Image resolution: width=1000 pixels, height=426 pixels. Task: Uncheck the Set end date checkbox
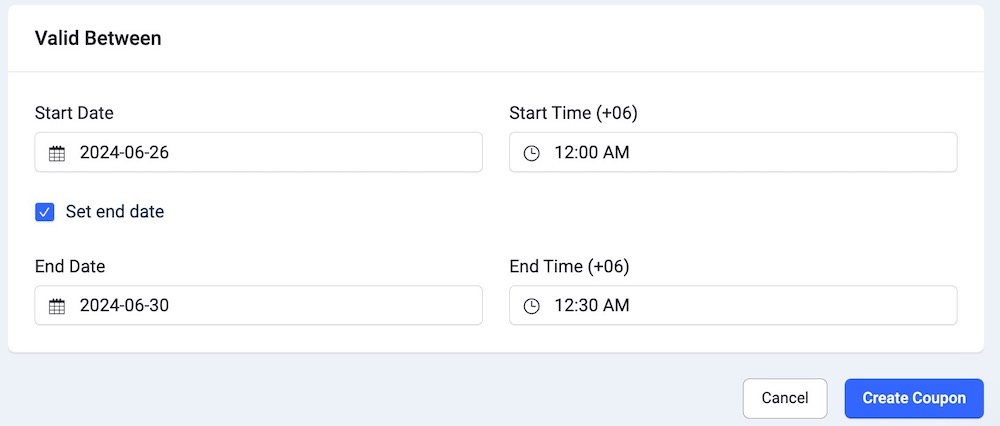[x=44, y=212]
